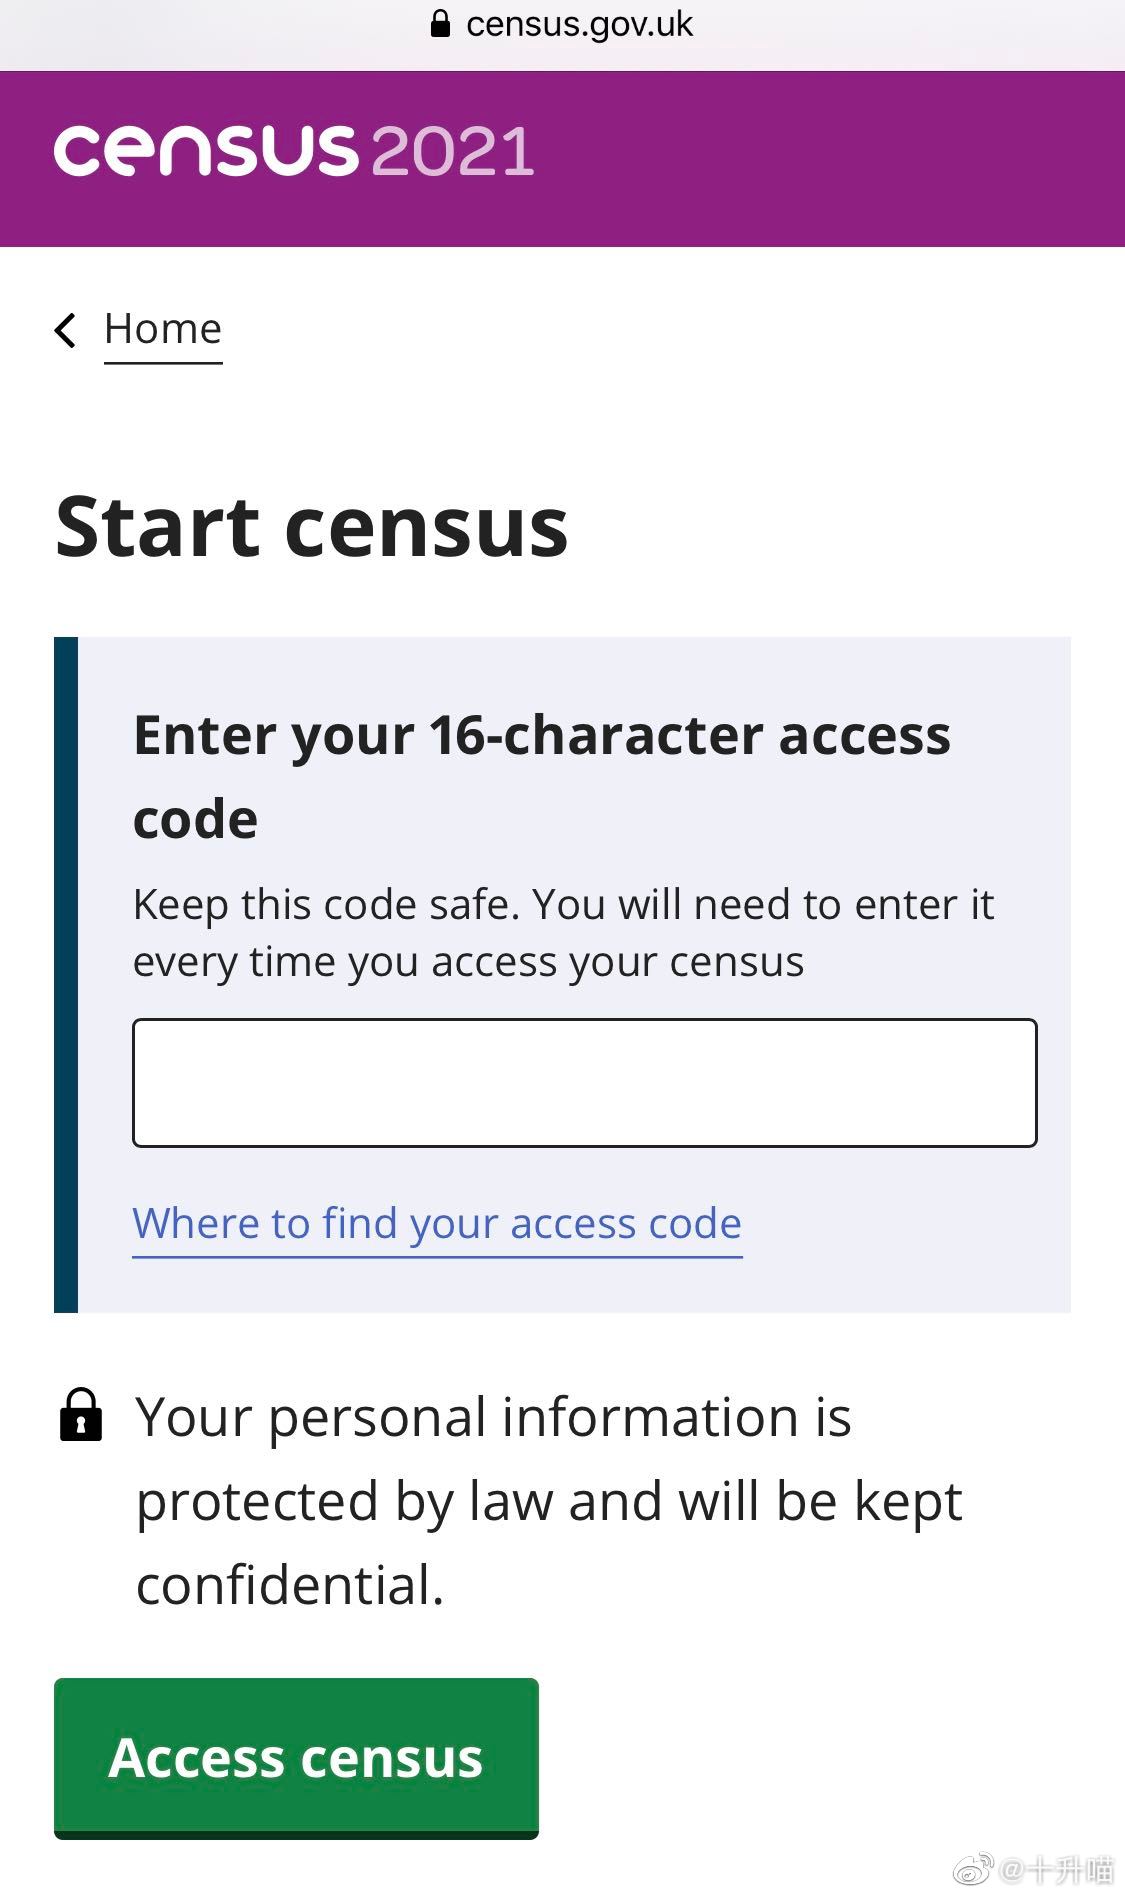Open the Home breadcrumb link
The image size is (1125, 1897).
click(163, 329)
